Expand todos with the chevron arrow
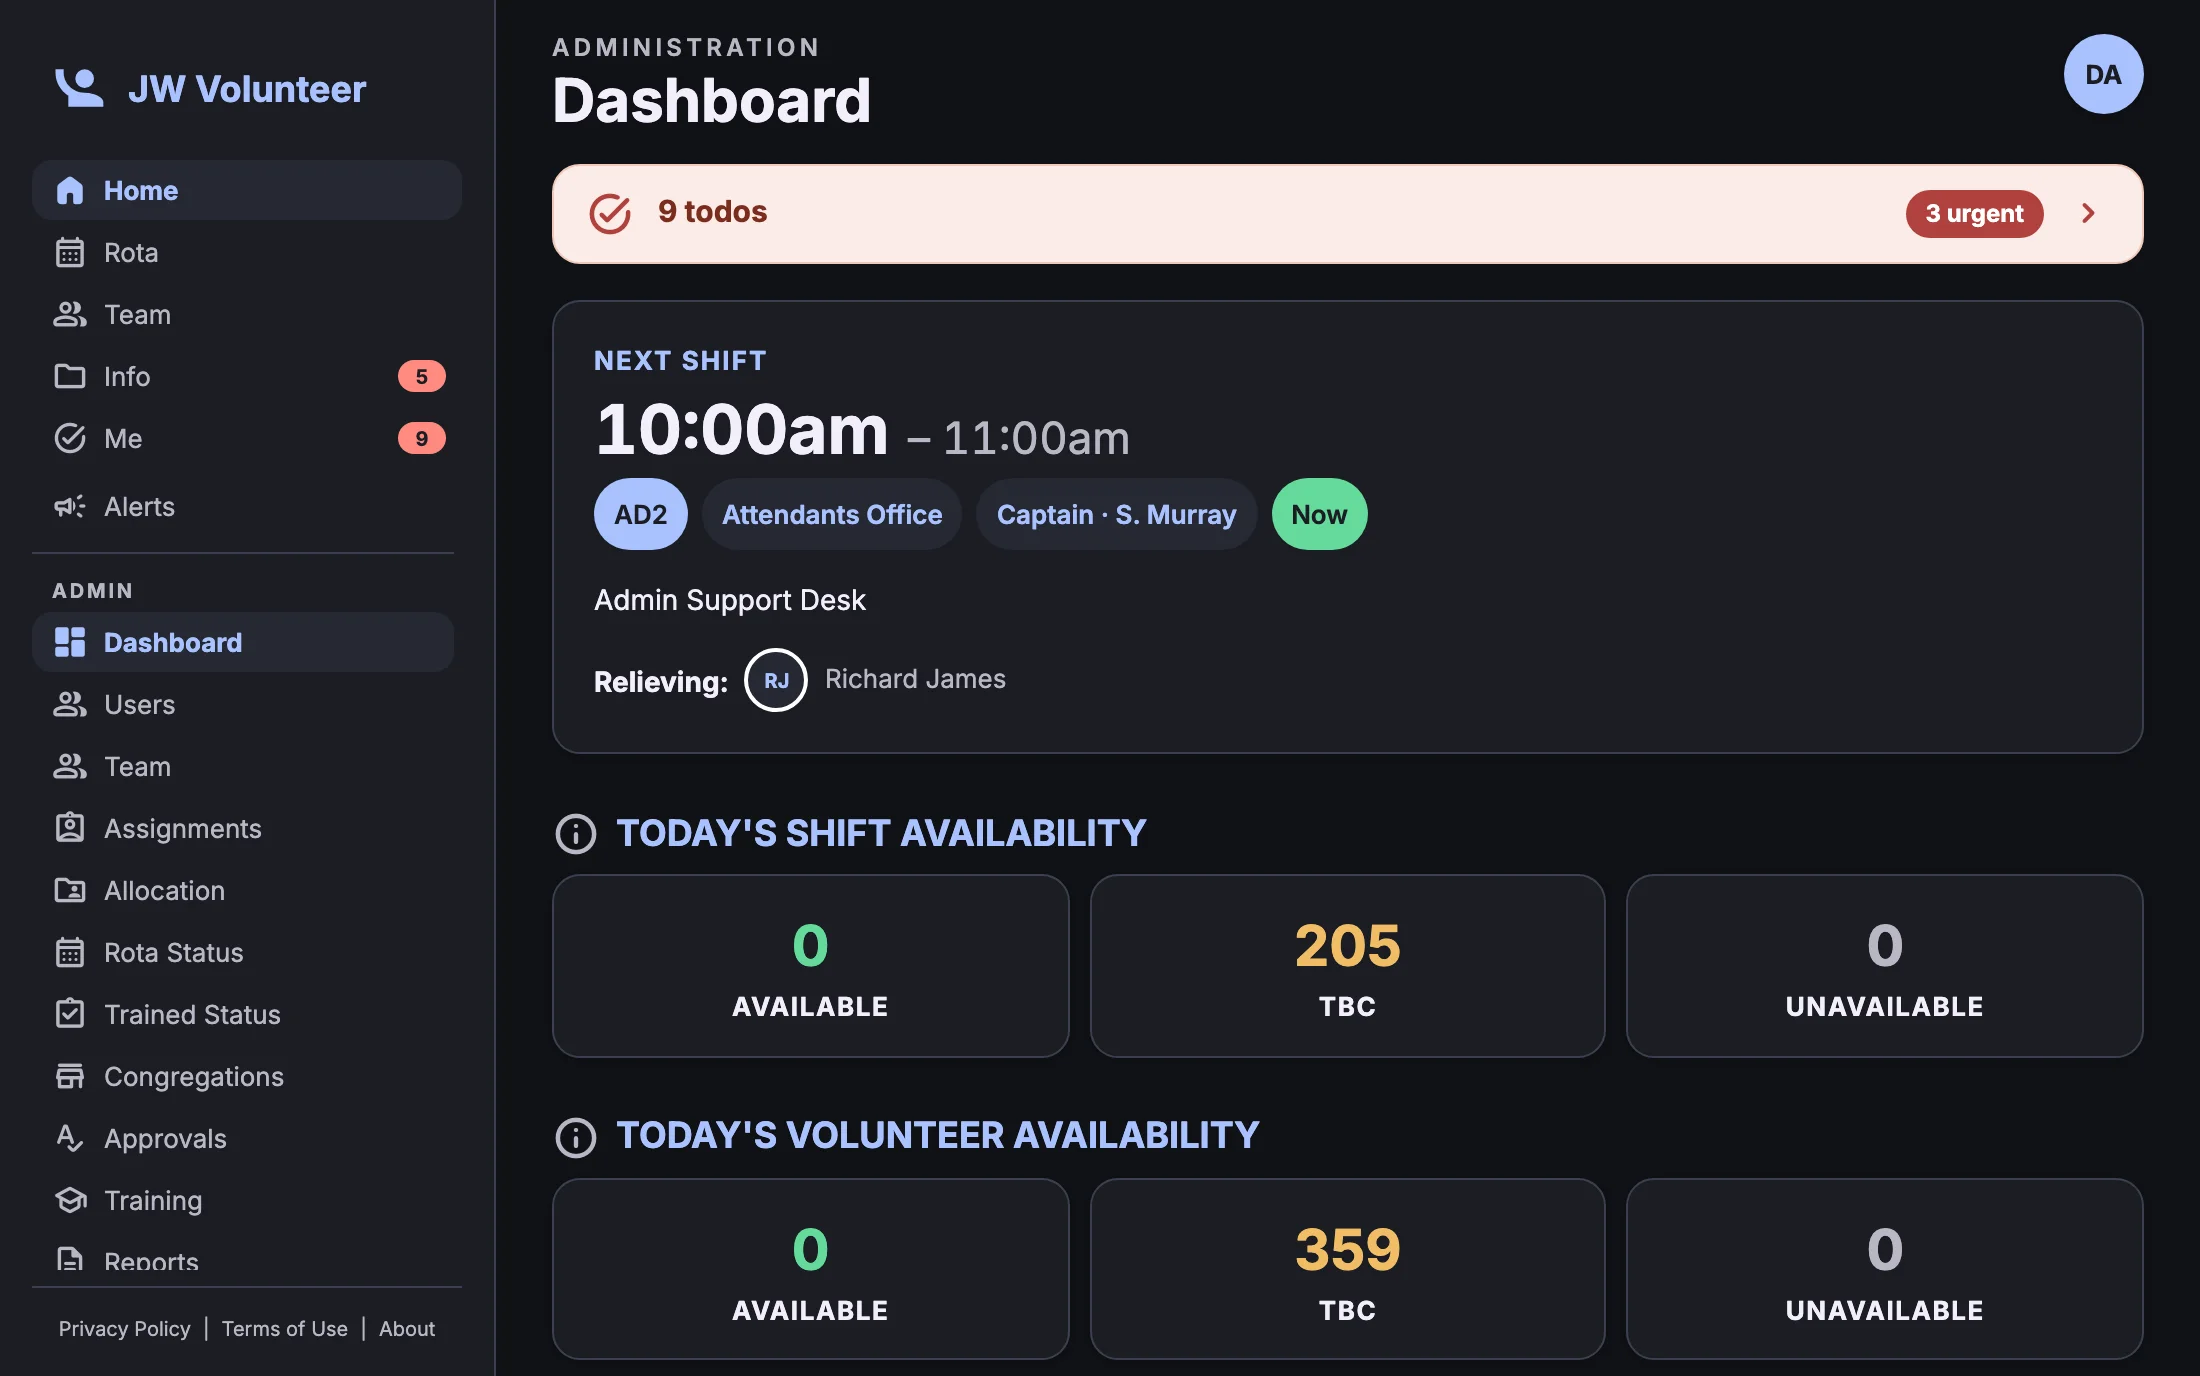The width and height of the screenshot is (2200, 1376). [2088, 213]
